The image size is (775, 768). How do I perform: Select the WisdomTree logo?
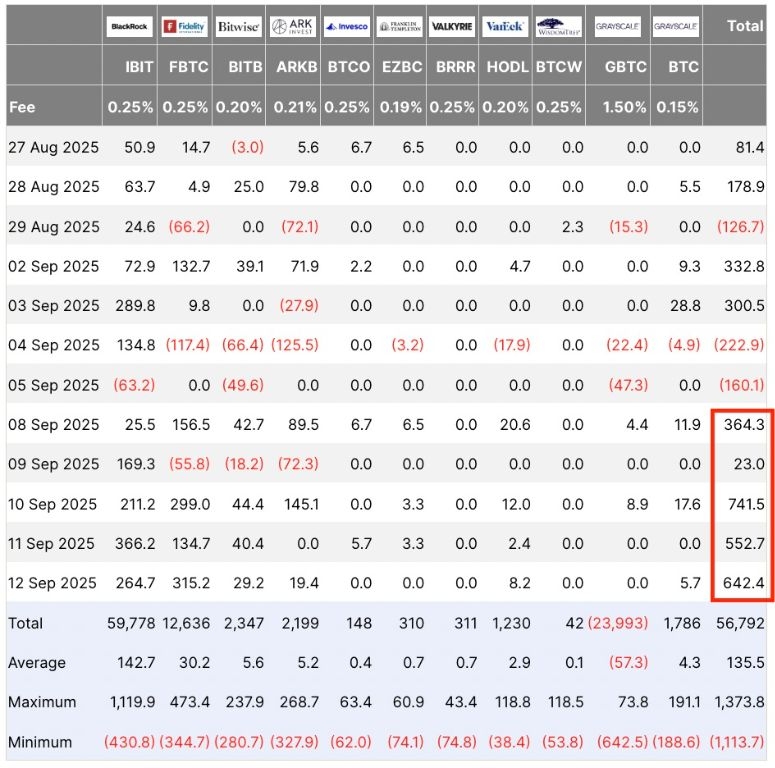pyautogui.click(x=557, y=27)
